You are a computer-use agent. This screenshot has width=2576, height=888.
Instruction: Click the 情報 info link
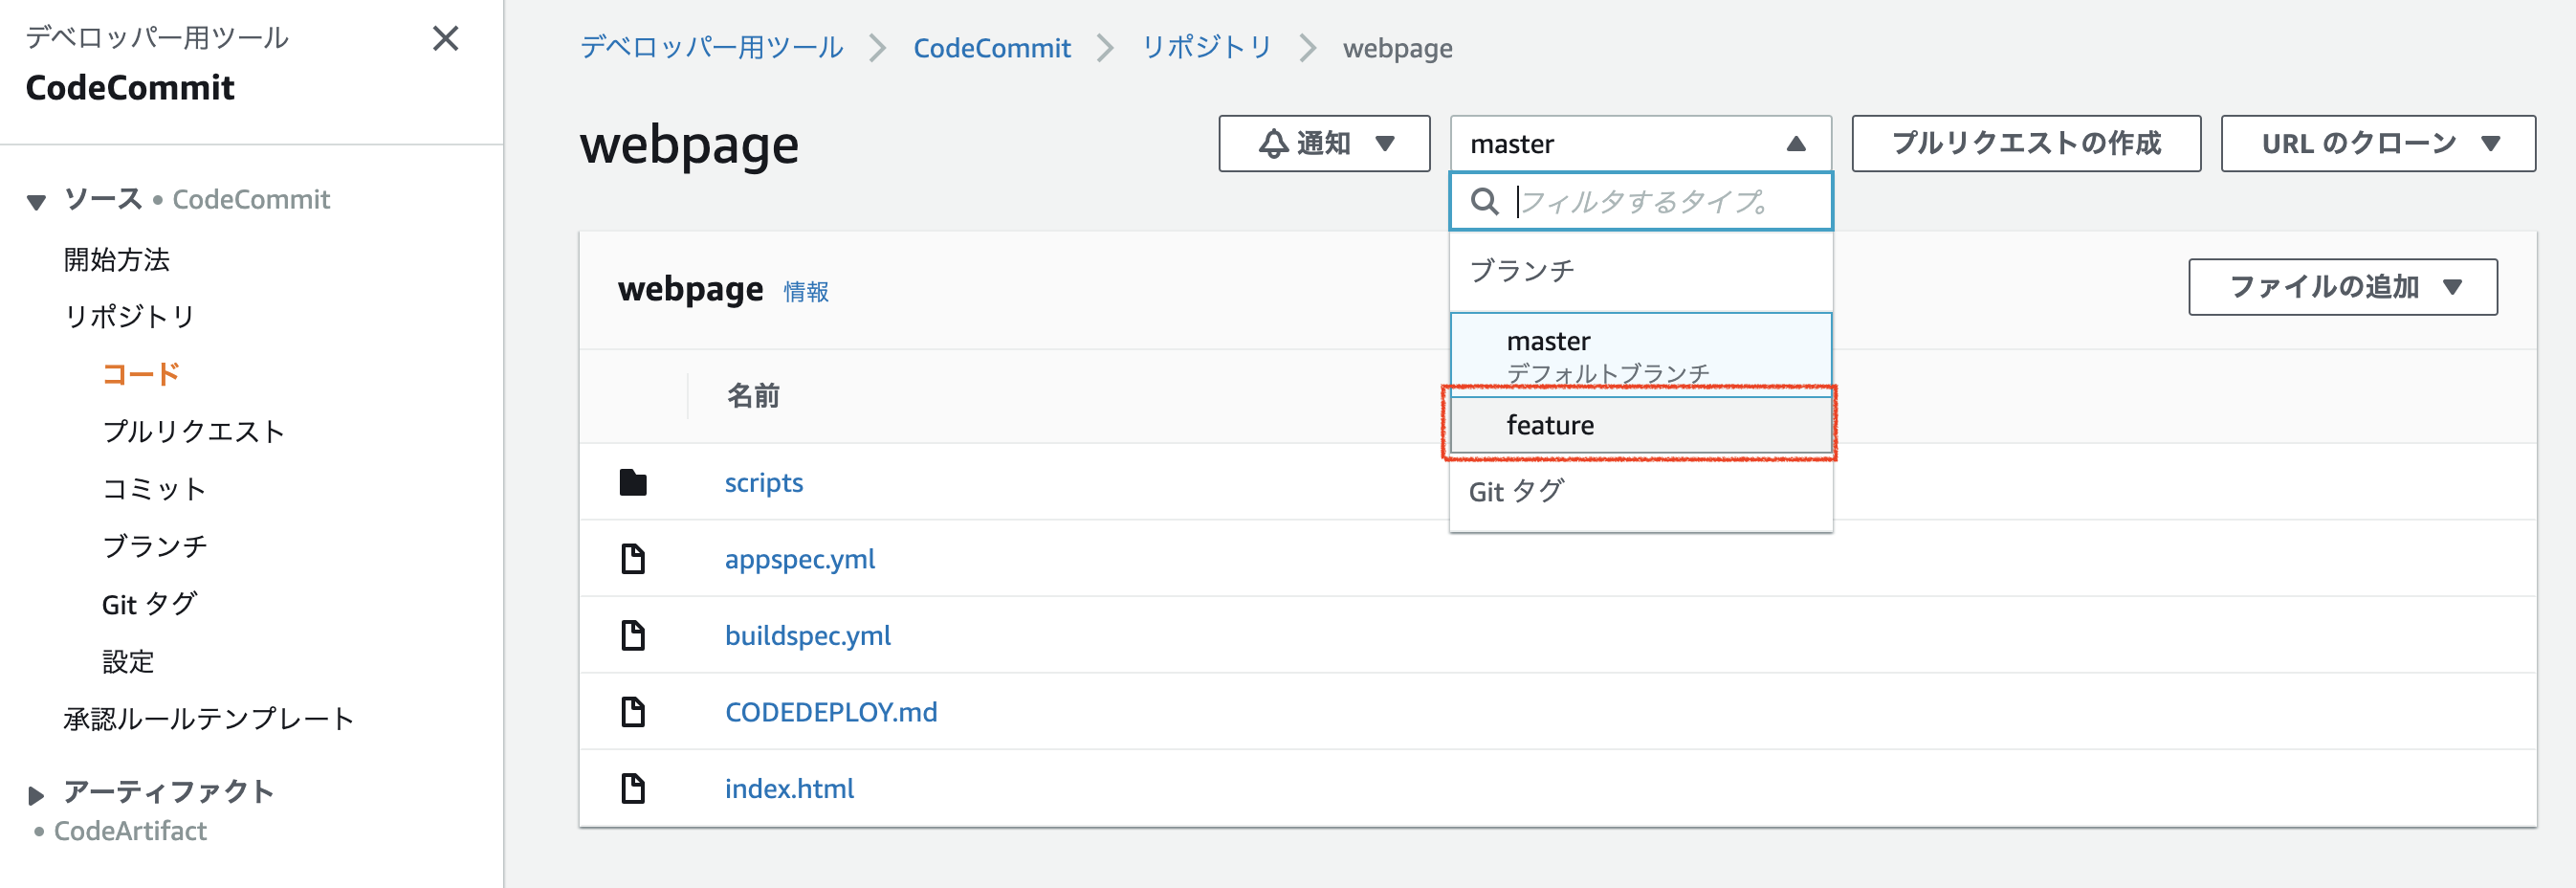pyautogui.click(x=806, y=292)
